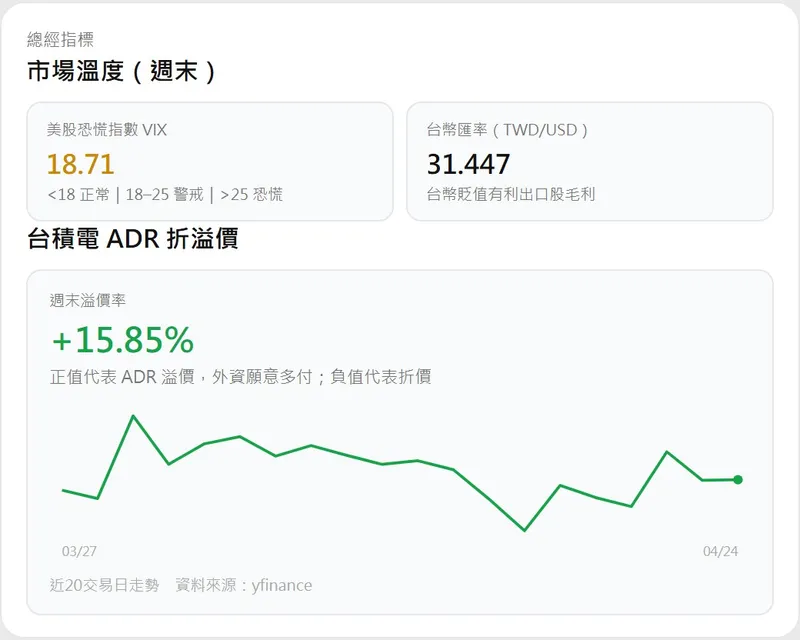Click the 週末溢價率 label

coord(88,300)
